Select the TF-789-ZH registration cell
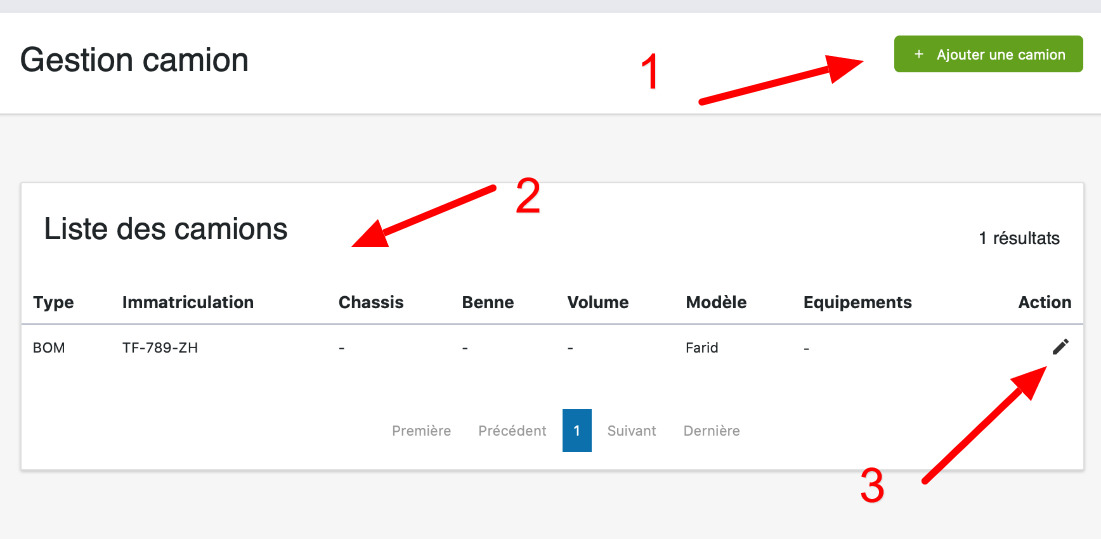The image size is (1101, 539). coord(160,349)
